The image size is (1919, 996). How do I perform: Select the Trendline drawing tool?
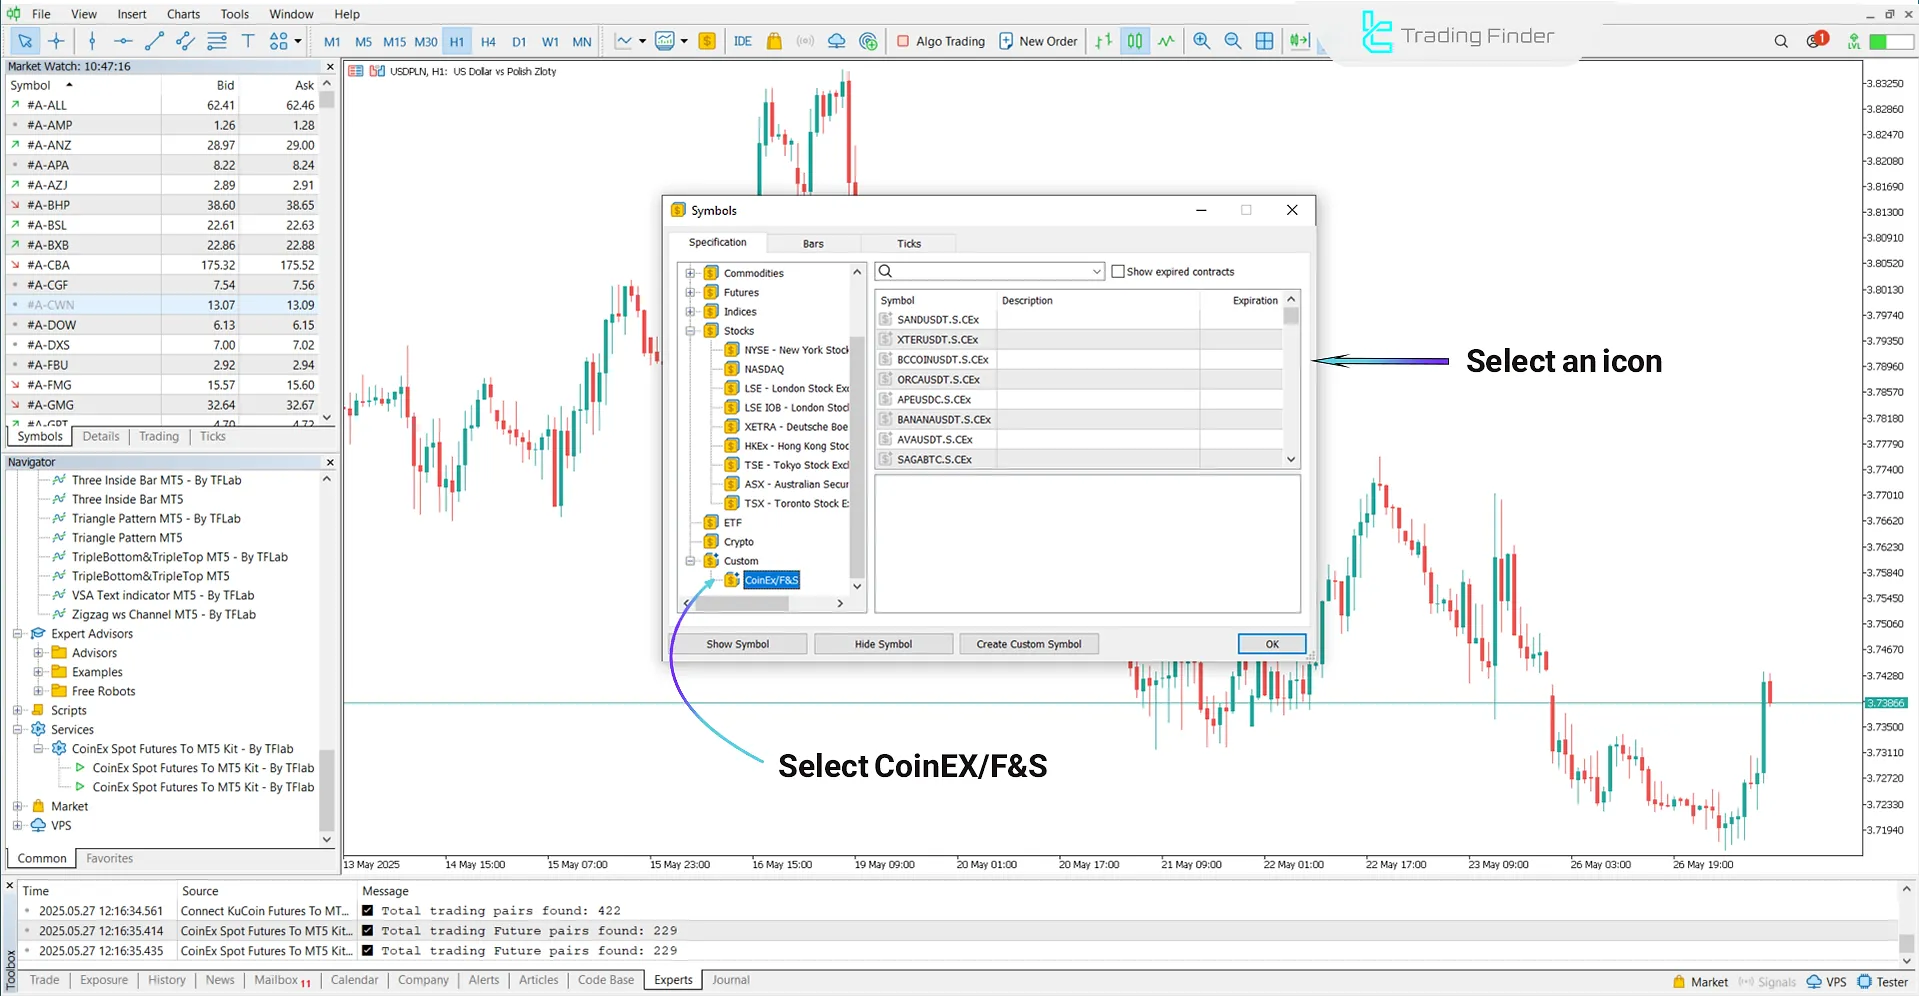coord(154,41)
